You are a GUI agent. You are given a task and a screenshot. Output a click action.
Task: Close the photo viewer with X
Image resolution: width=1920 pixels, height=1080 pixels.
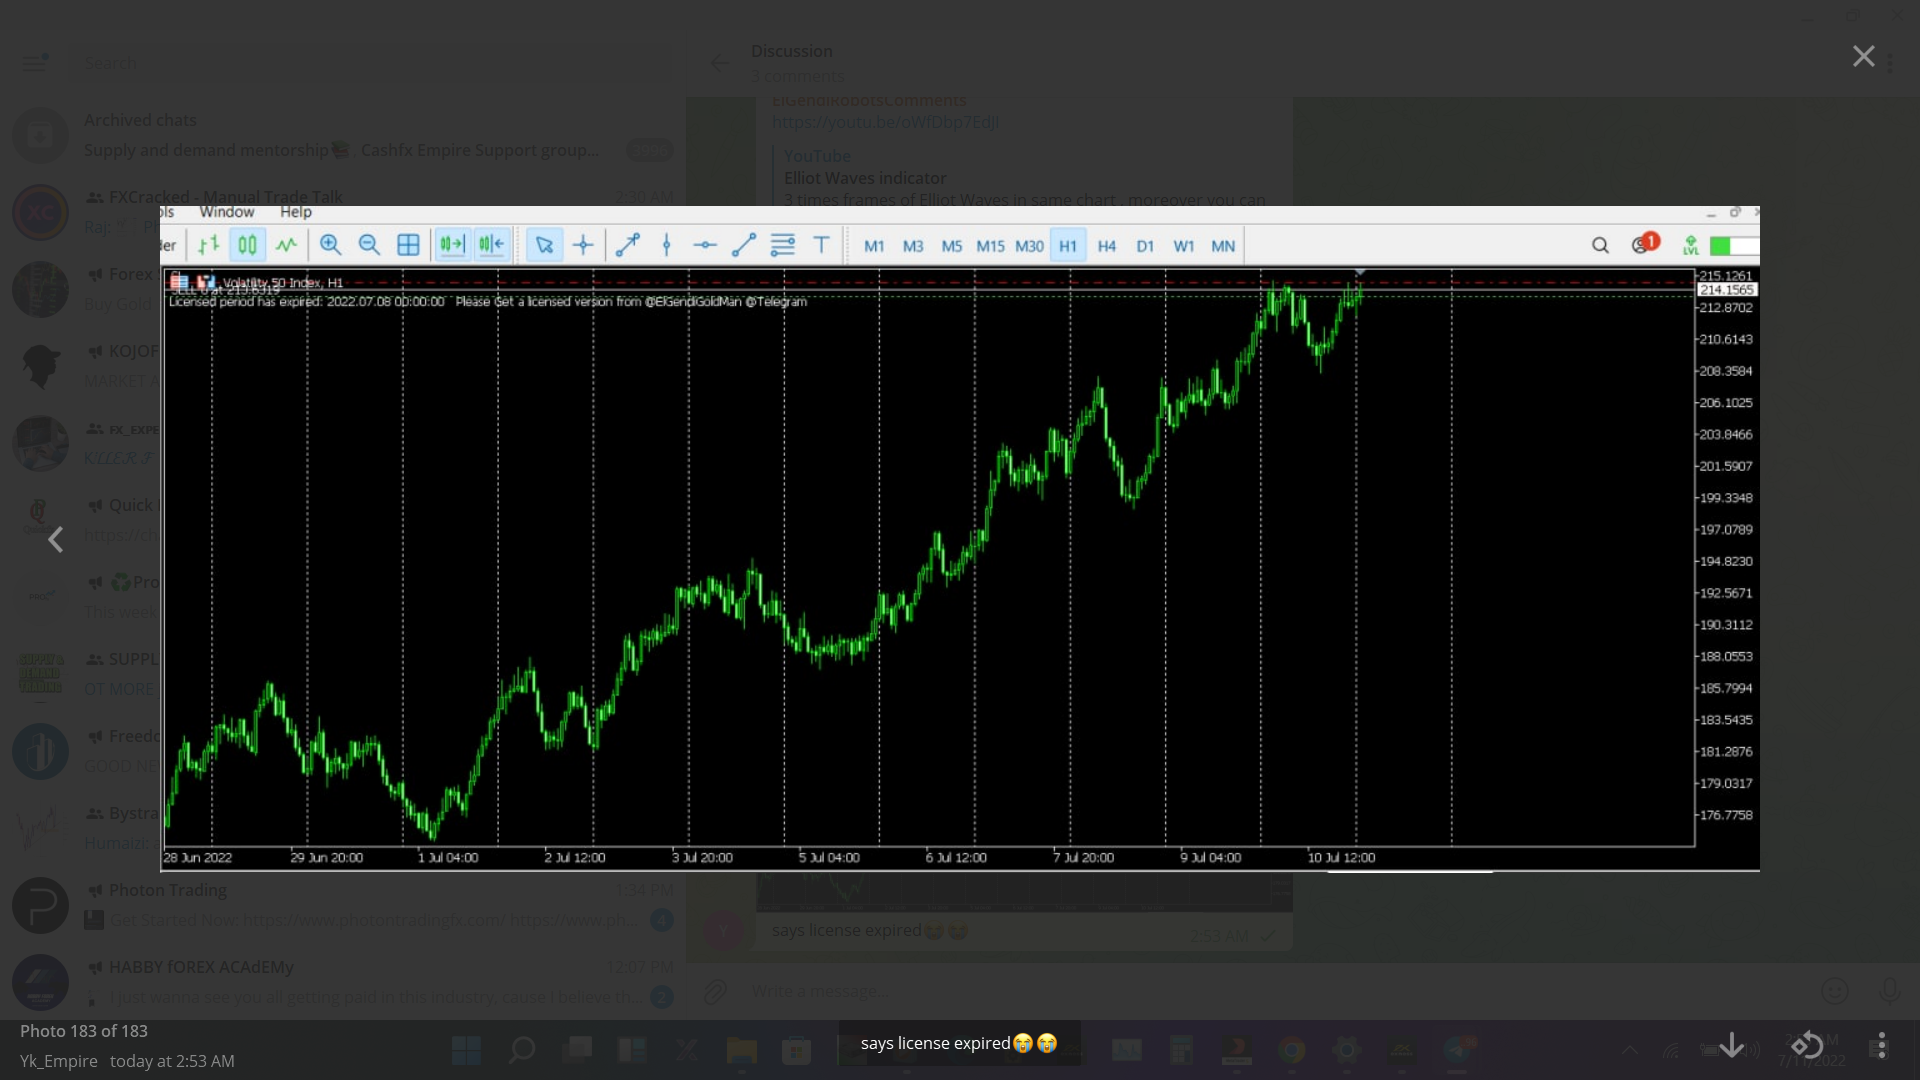[1863, 57]
